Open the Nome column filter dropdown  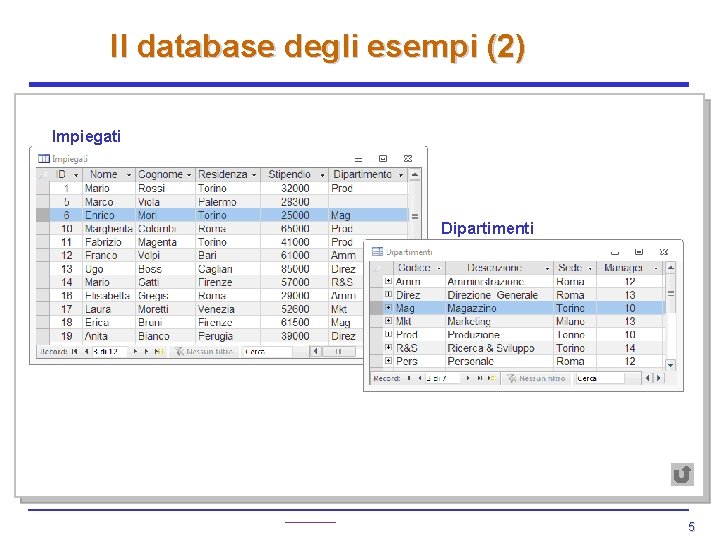129,175
